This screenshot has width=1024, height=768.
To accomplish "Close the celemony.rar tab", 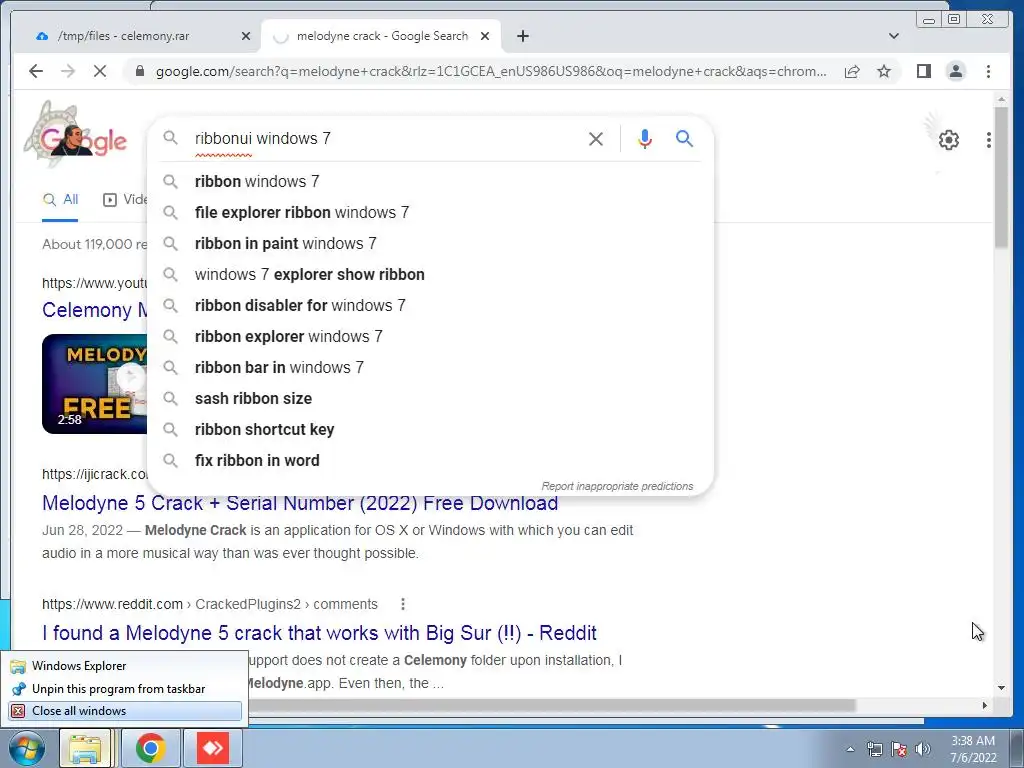I will (246, 36).
